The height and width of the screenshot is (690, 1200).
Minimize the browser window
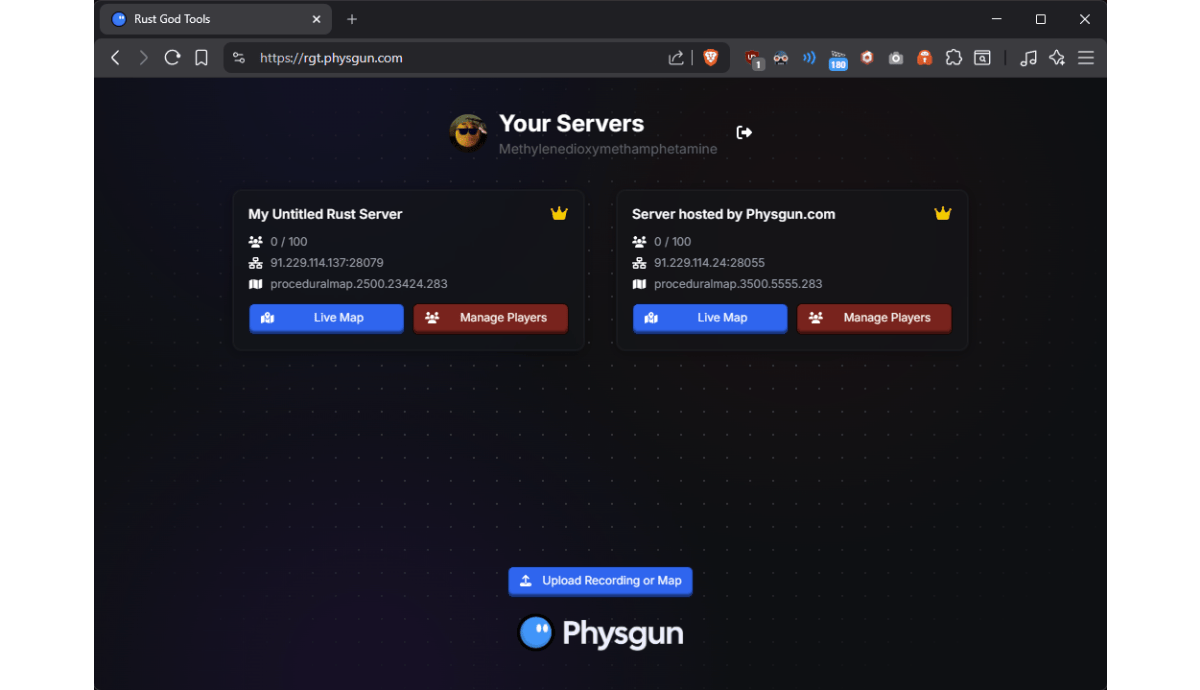(x=997, y=19)
